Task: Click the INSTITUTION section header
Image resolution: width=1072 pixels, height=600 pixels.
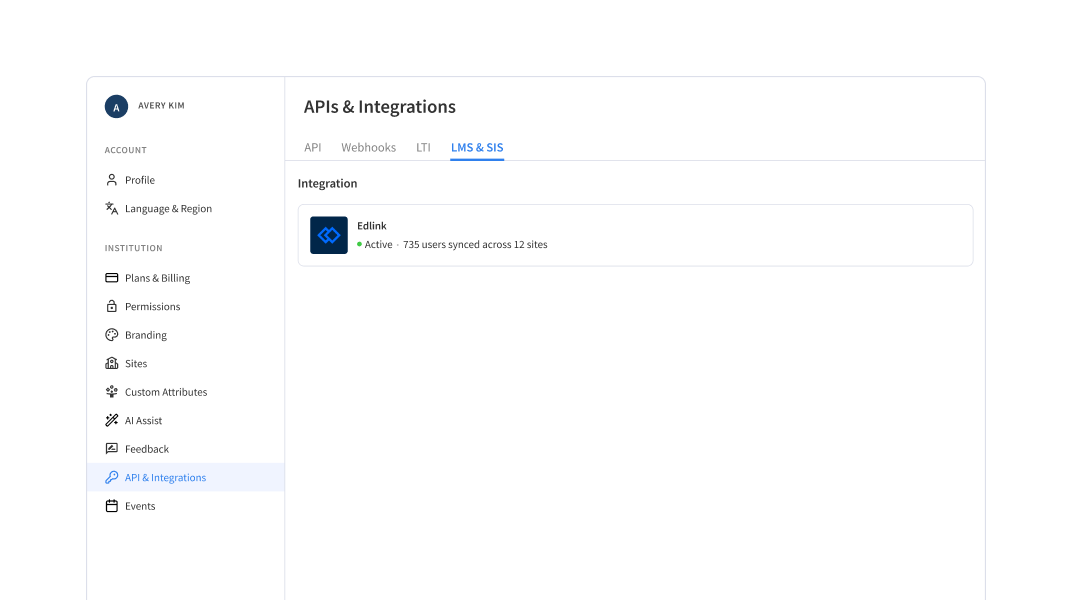Action: point(133,248)
